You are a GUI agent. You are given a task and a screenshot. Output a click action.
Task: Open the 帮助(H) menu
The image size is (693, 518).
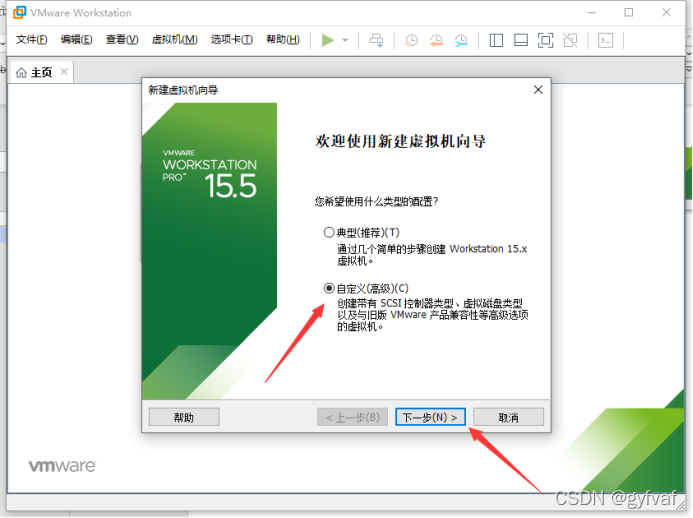coord(283,40)
